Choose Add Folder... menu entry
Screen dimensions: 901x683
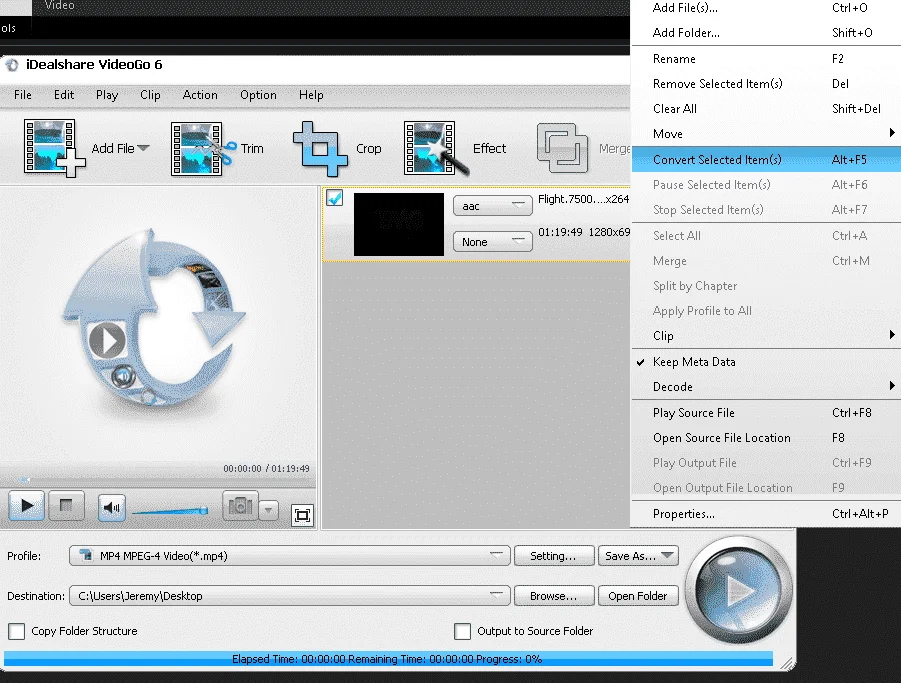coord(766,33)
